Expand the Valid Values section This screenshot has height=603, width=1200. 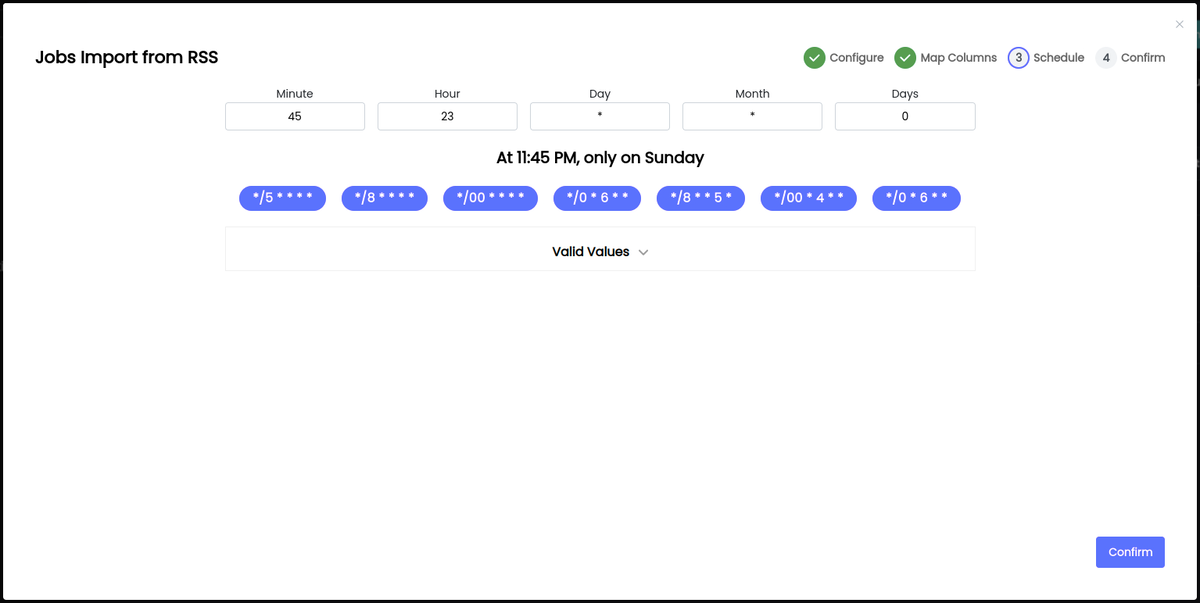tap(591, 252)
